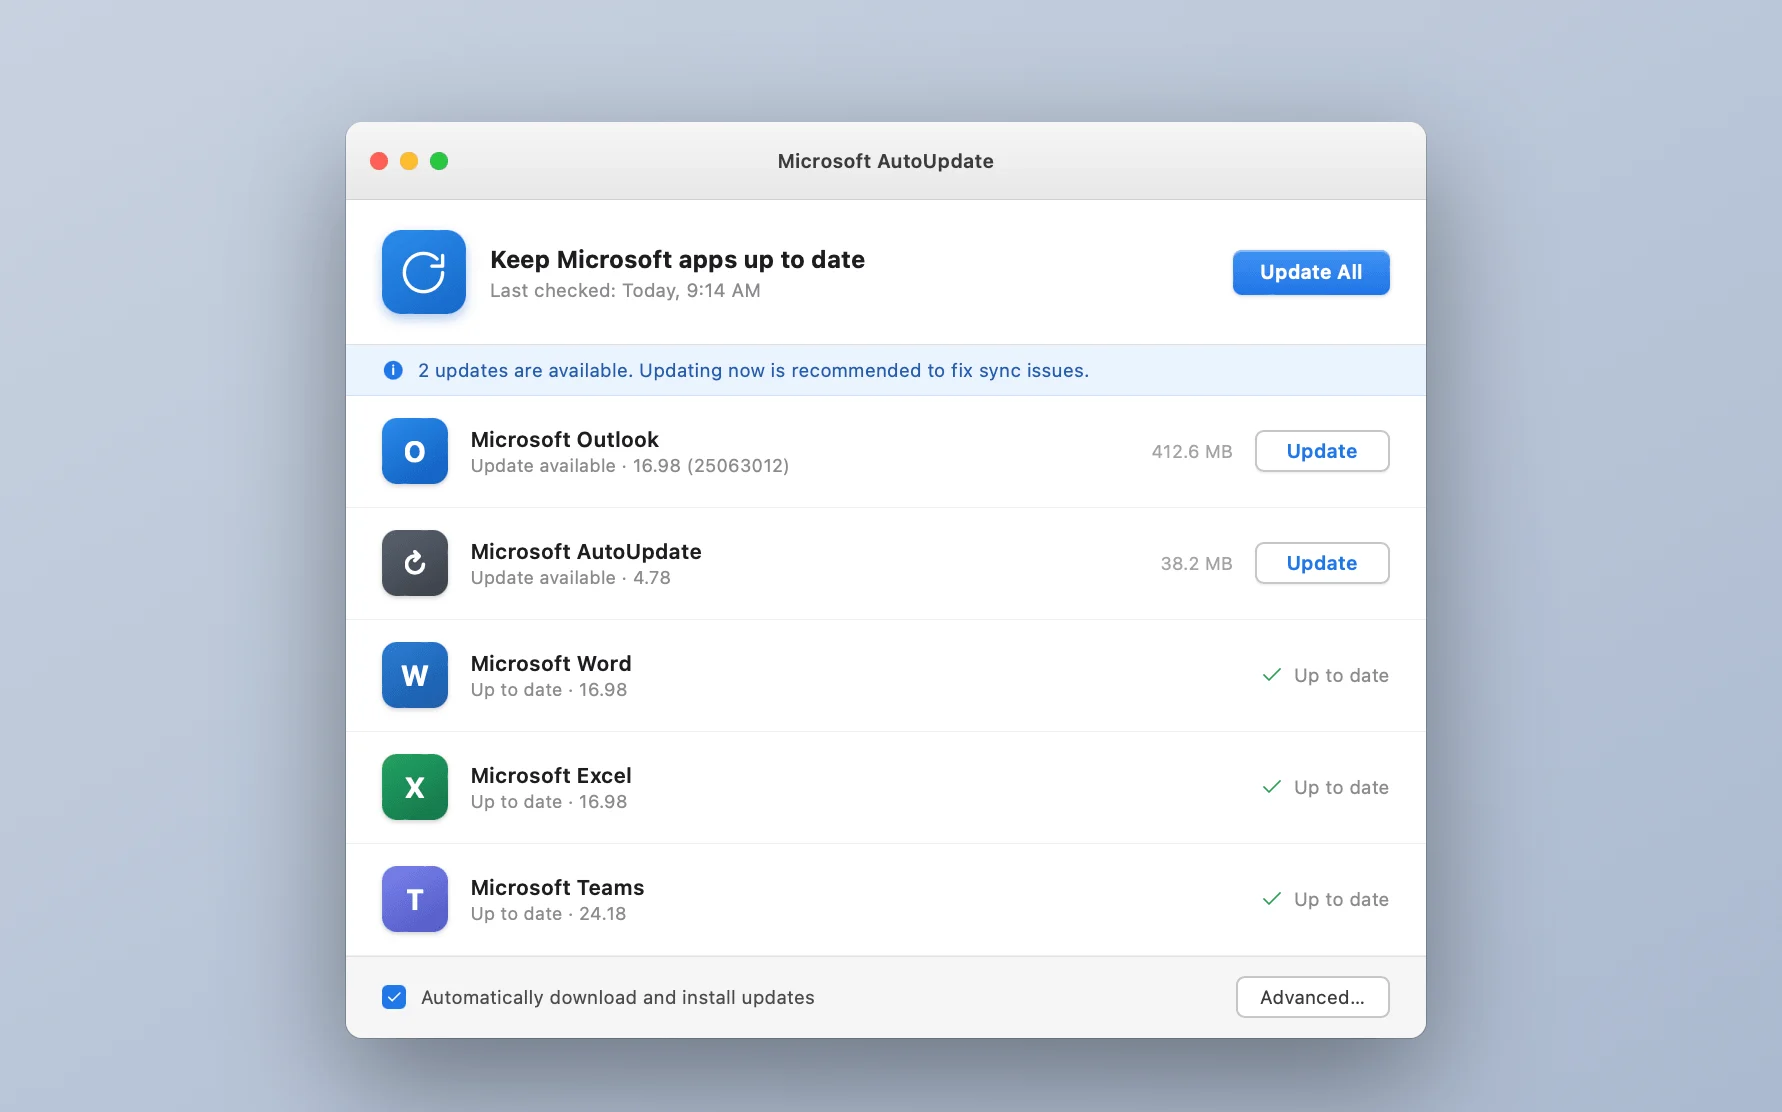
Task: Select the Microsoft Excel row title
Action: pyautogui.click(x=551, y=775)
